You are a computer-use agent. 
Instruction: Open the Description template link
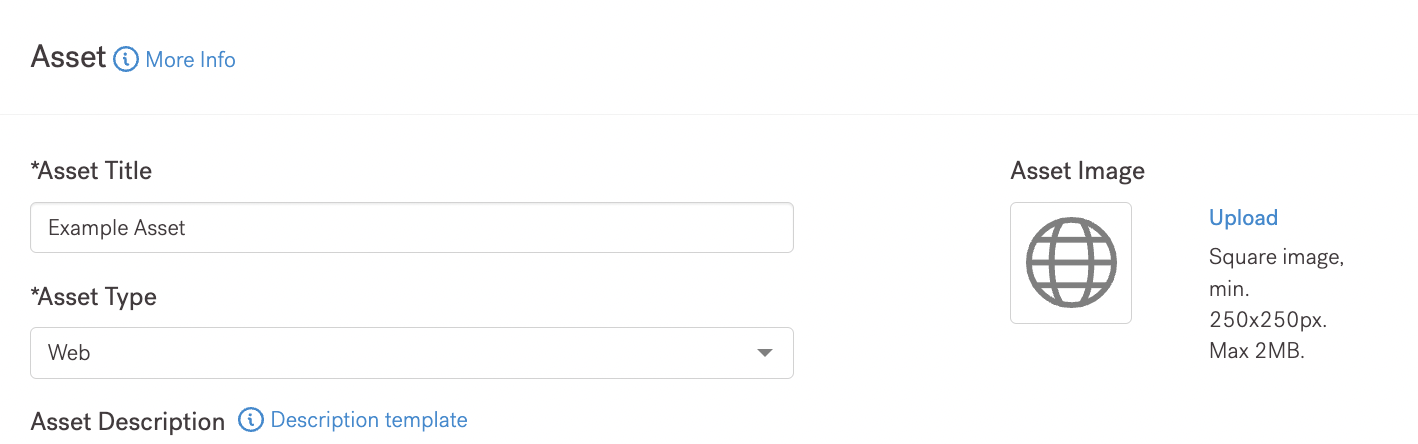[369, 420]
